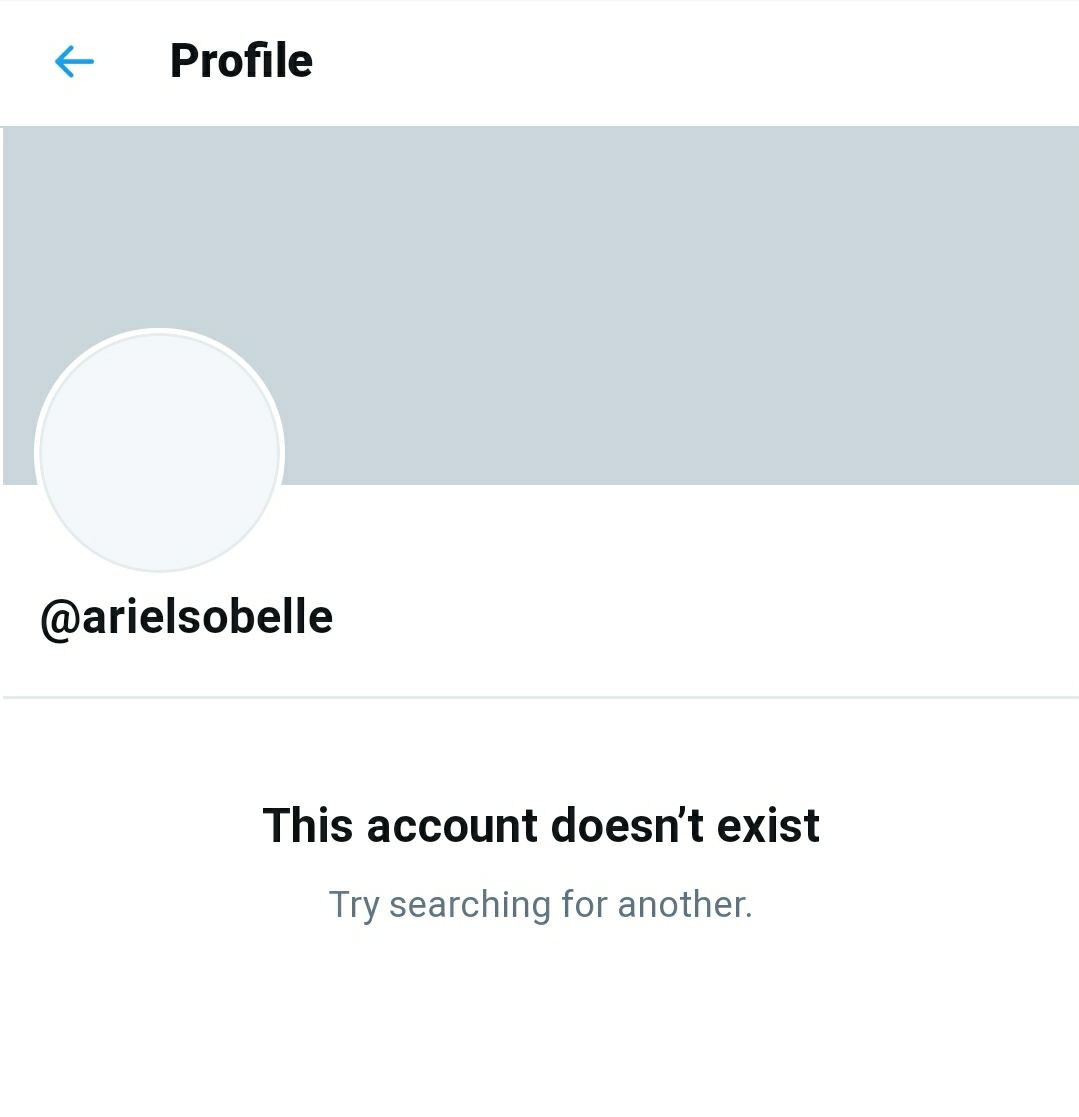Click the word "account" in the error heading
The width and height of the screenshot is (1079, 1117).
pyautogui.click(x=452, y=826)
